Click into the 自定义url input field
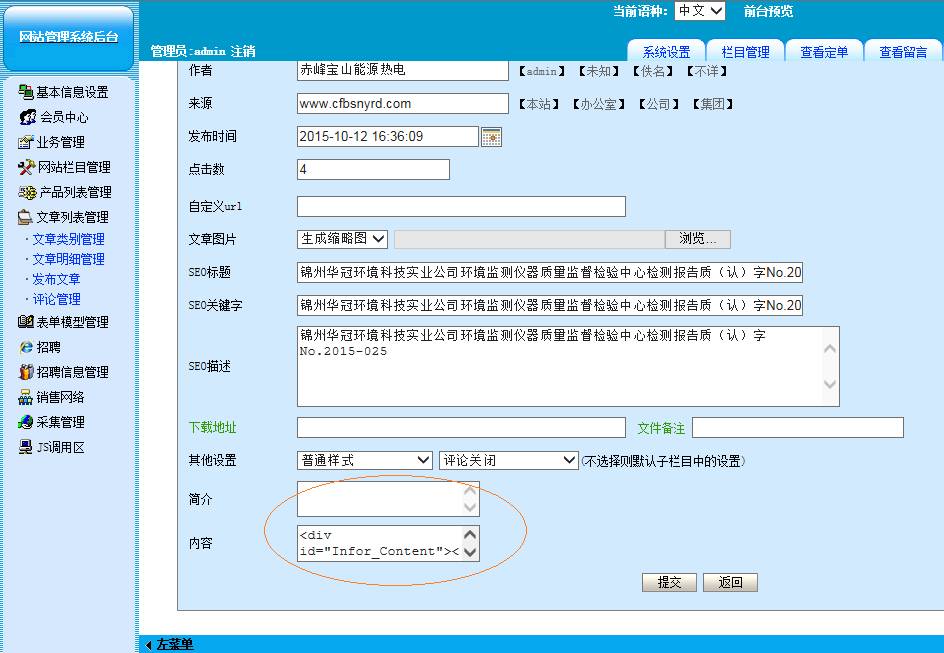This screenshot has height=653, width=944. tap(461, 207)
